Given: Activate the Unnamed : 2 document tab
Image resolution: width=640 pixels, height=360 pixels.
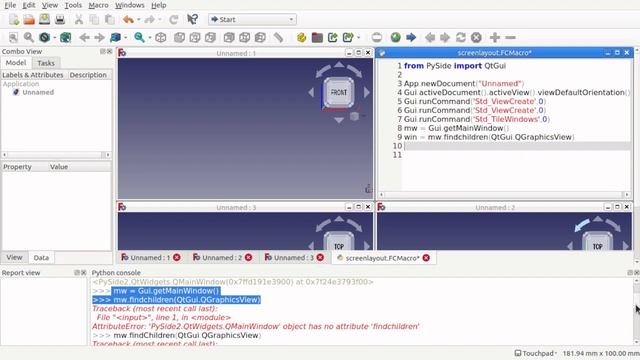Looking at the screenshot, I should [222, 258].
